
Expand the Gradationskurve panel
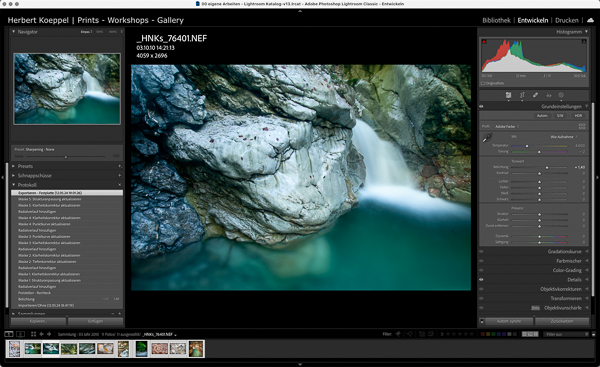click(587, 251)
